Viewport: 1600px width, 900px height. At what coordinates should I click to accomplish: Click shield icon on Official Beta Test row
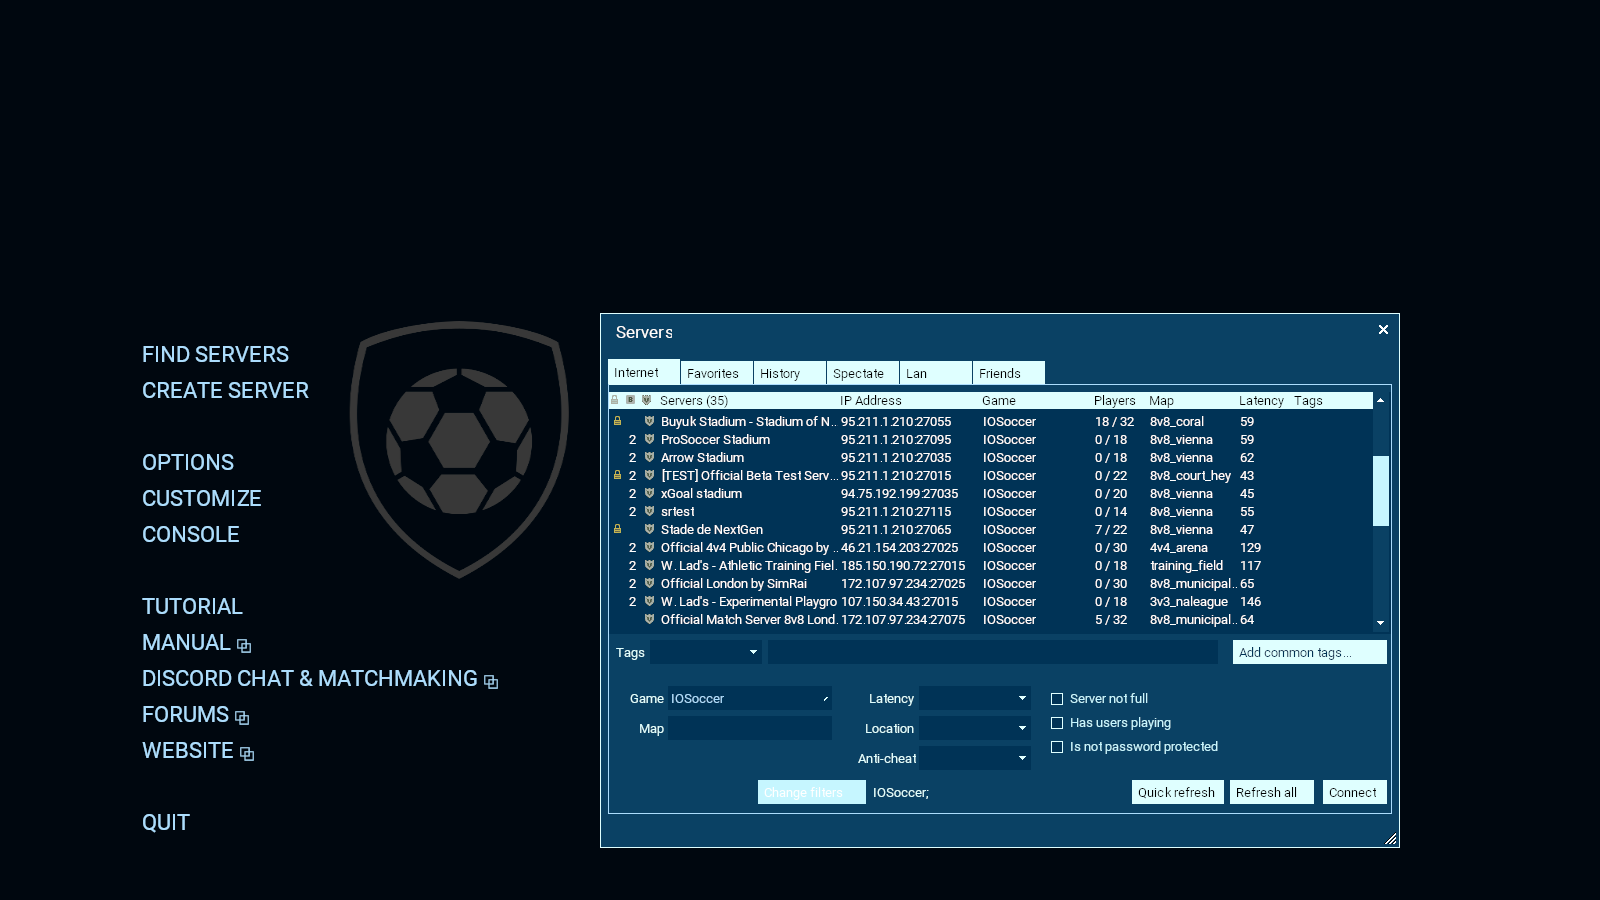pyautogui.click(x=649, y=475)
